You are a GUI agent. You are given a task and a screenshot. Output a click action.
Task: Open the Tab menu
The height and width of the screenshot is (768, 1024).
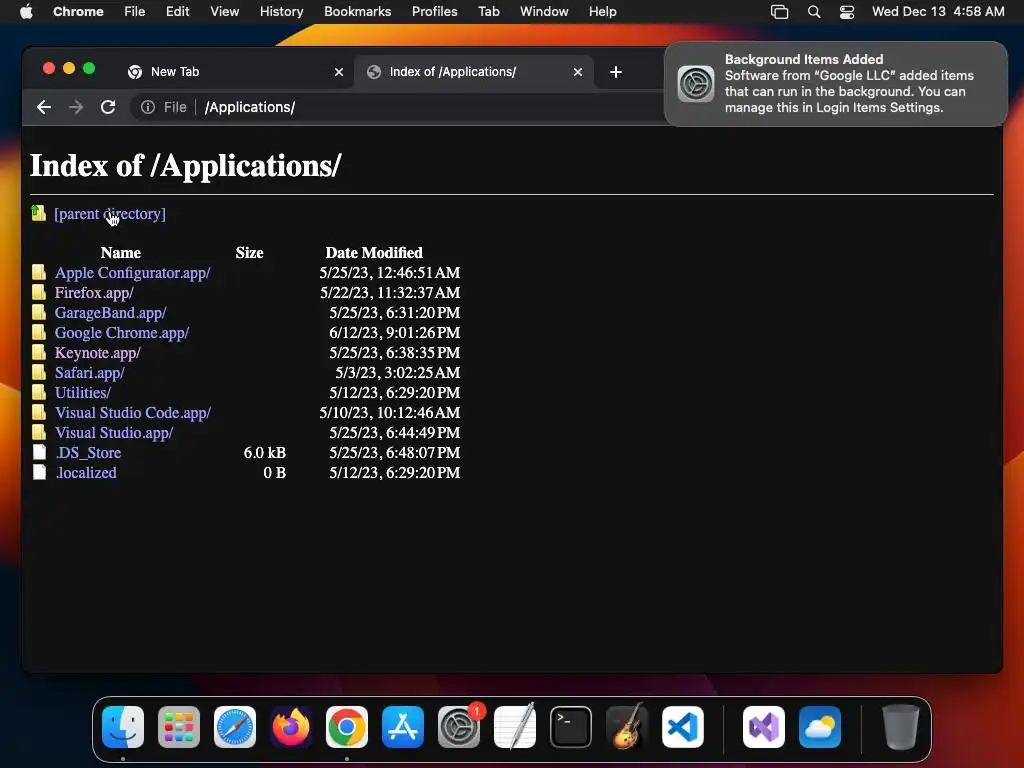[x=488, y=12]
